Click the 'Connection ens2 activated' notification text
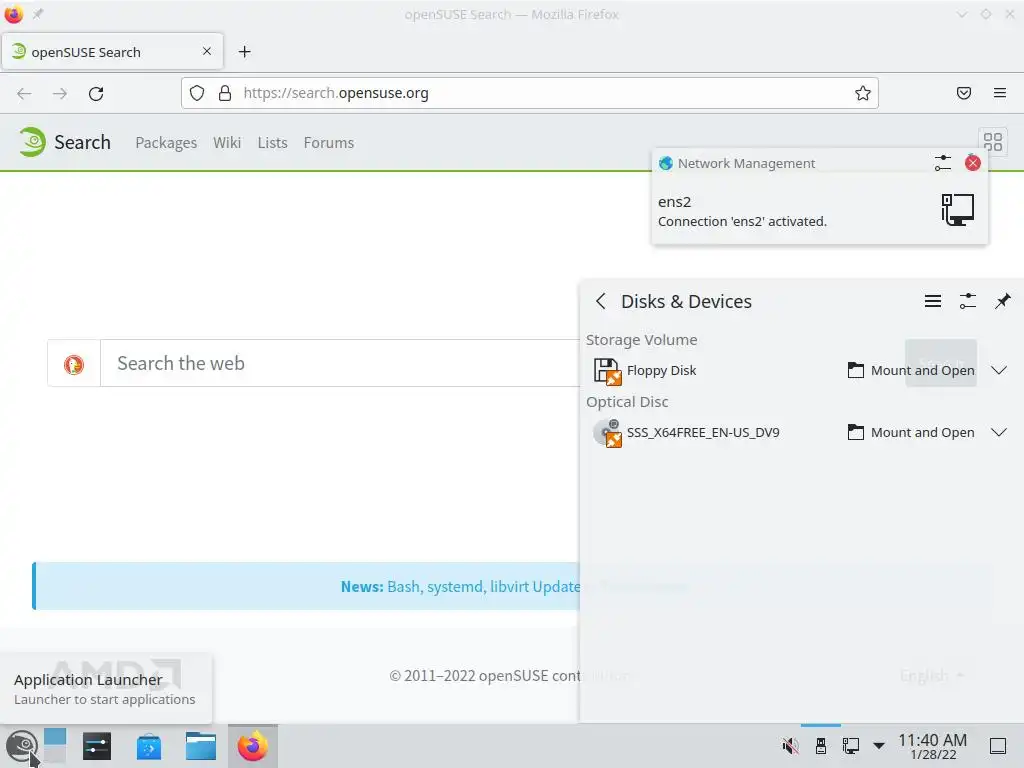This screenshot has height=768, width=1024. 743,221
